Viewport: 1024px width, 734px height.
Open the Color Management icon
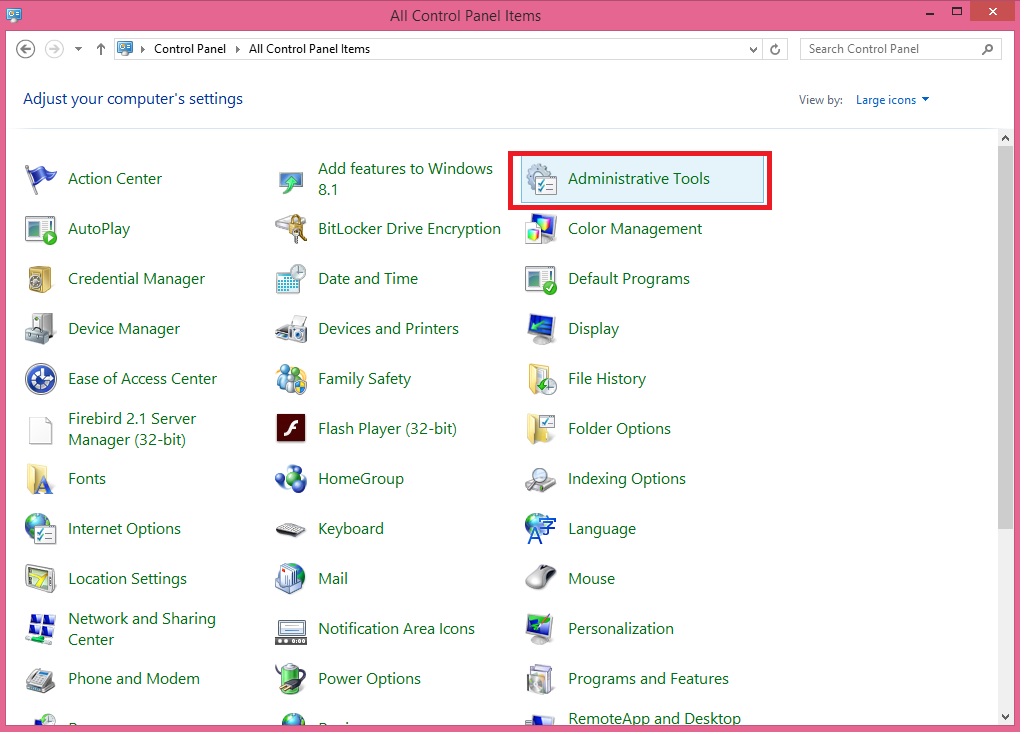tap(541, 229)
